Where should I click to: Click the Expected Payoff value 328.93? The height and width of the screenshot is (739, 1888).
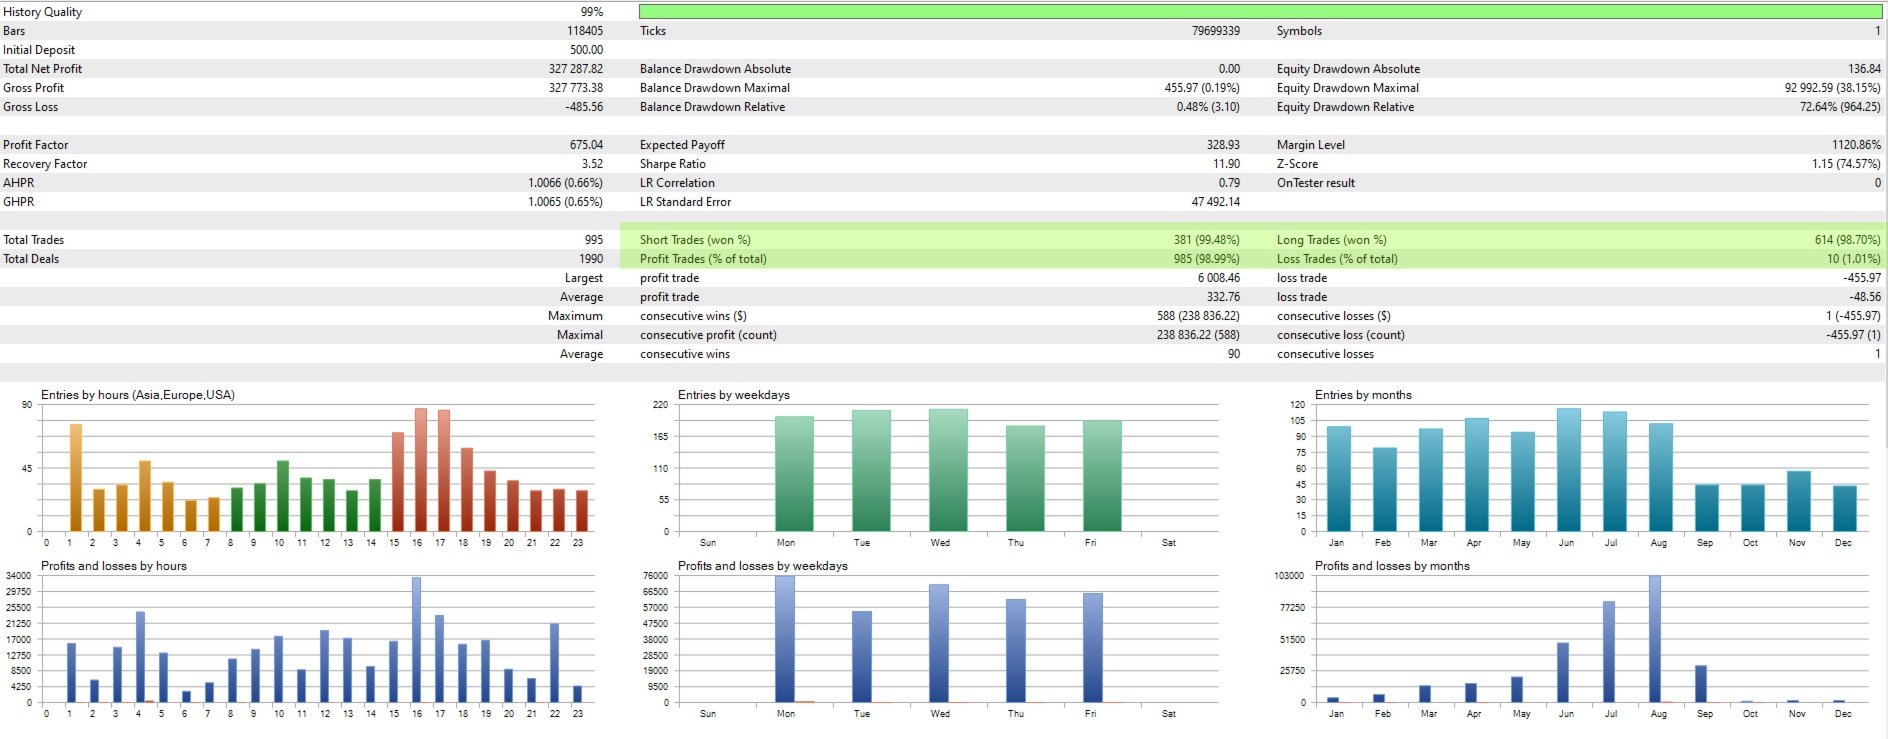click(1223, 145)
